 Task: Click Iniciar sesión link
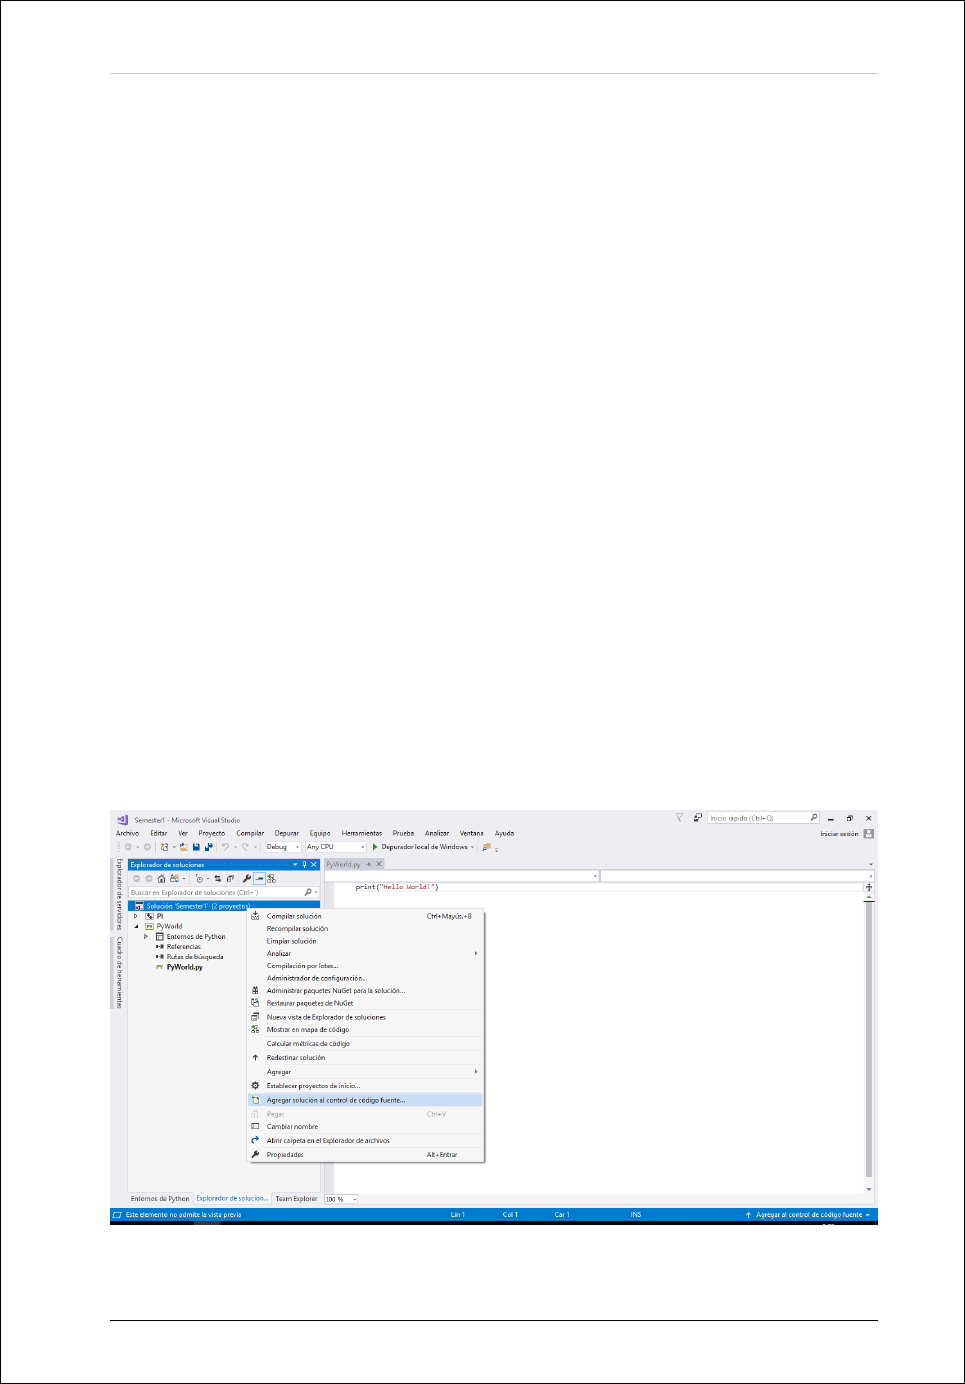tap(839, 834)
